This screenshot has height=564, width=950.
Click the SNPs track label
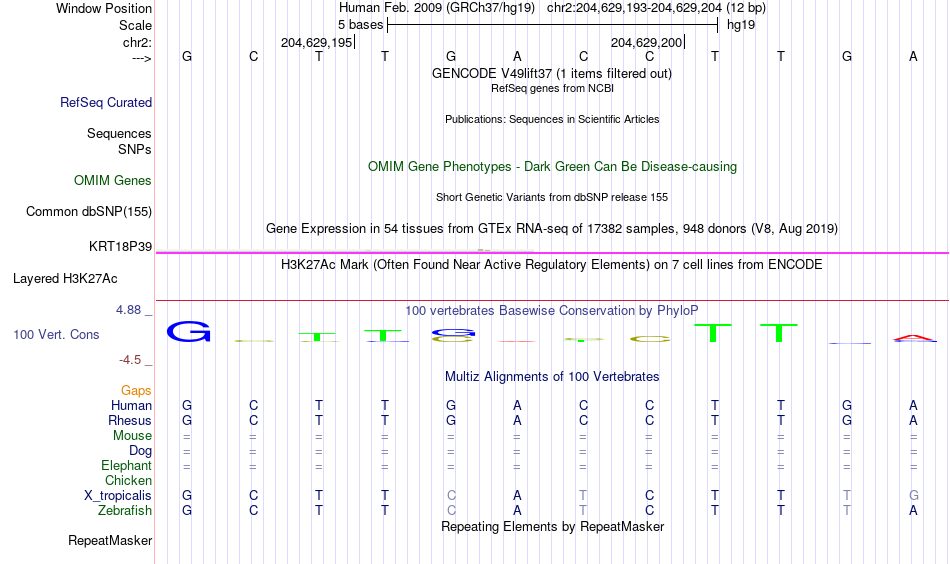pyautogui.click(x=135, y=149)
